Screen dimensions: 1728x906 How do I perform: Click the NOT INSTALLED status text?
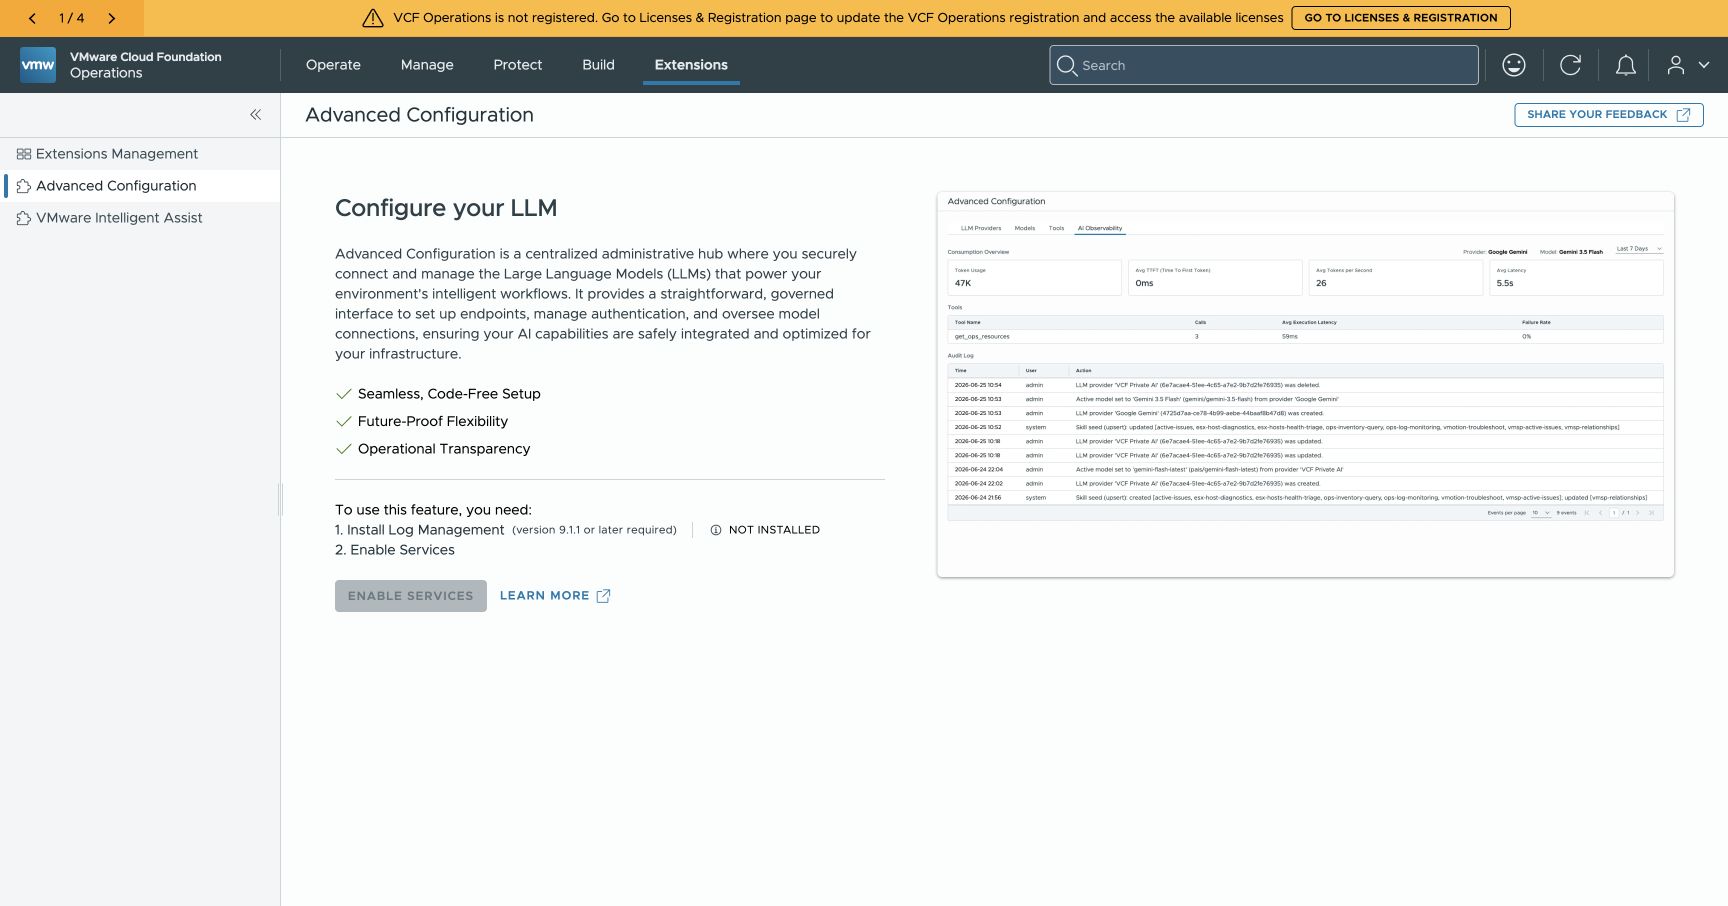click(x=774, y=530)
